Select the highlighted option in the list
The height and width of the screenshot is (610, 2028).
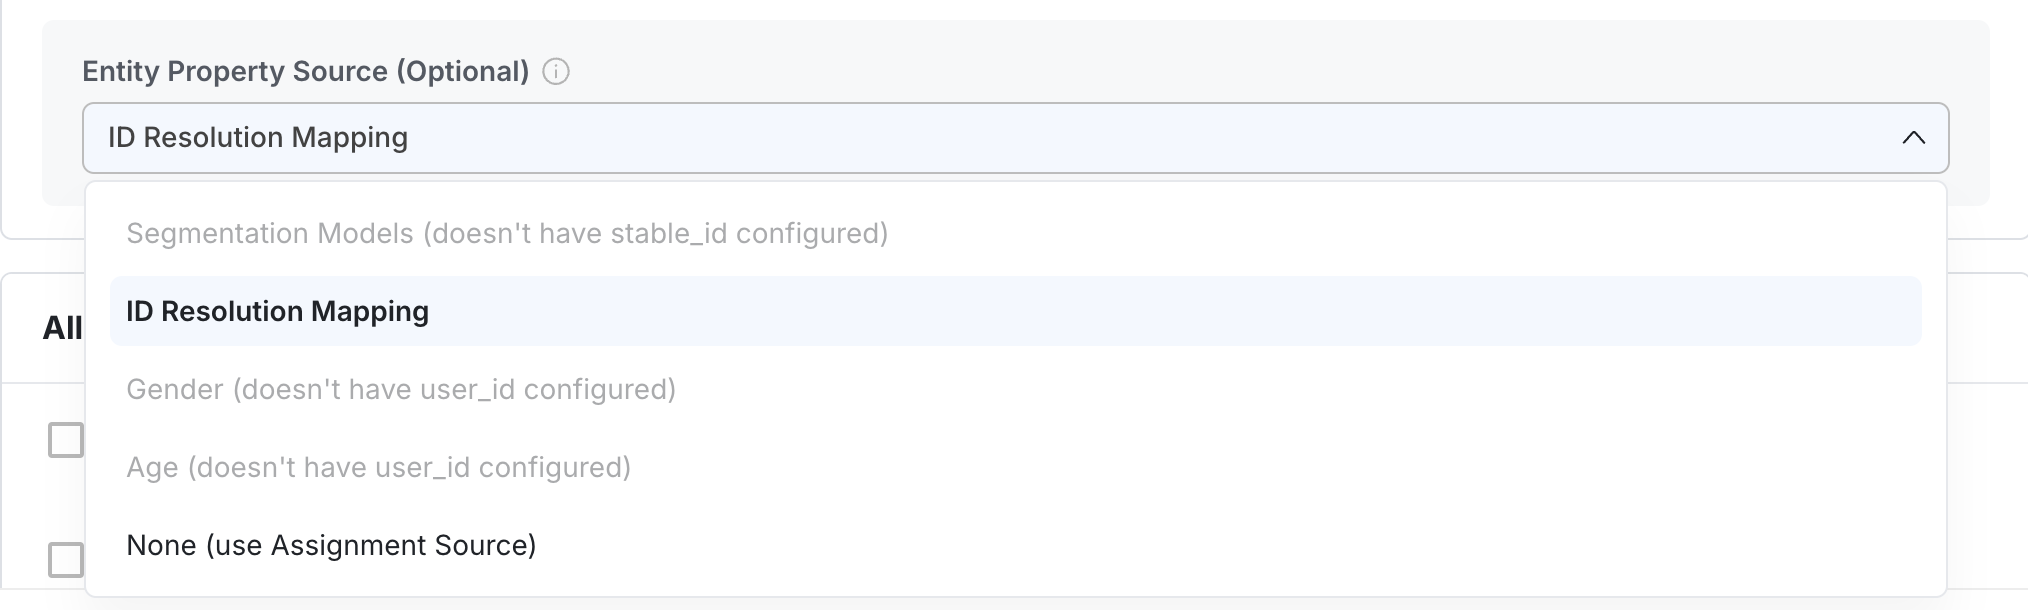point(278,311)
